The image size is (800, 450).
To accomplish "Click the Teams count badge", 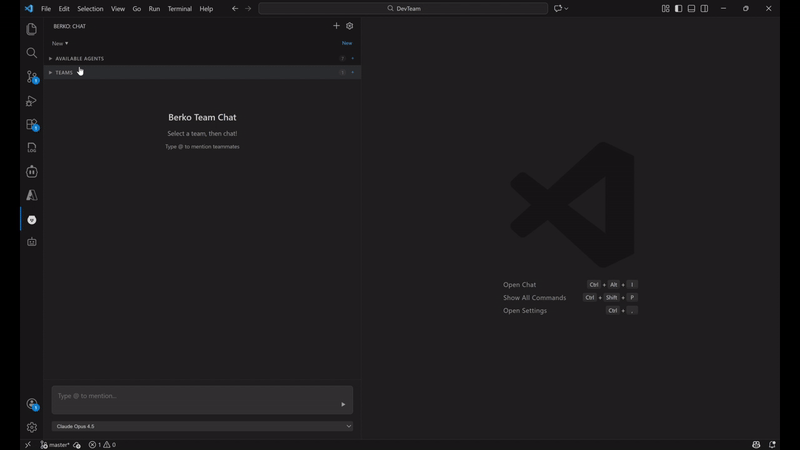I will click(342, 72).
